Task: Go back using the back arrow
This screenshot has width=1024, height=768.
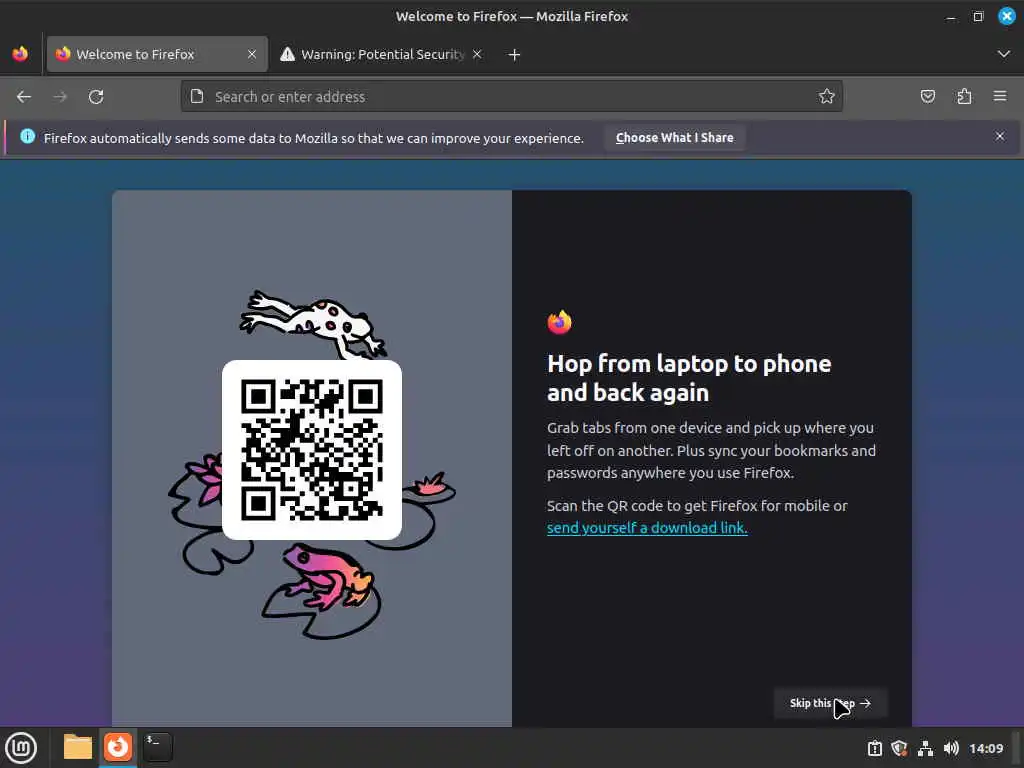Action: [24, 97]
